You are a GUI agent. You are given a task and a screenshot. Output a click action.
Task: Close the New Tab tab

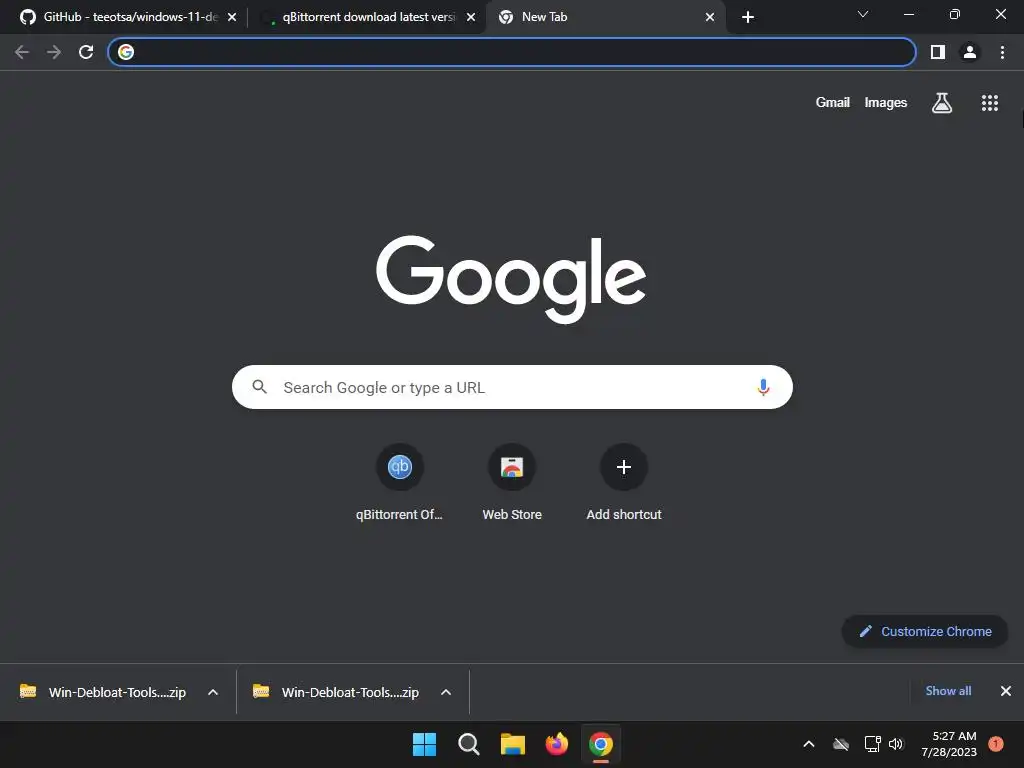(x=710, y=17)
